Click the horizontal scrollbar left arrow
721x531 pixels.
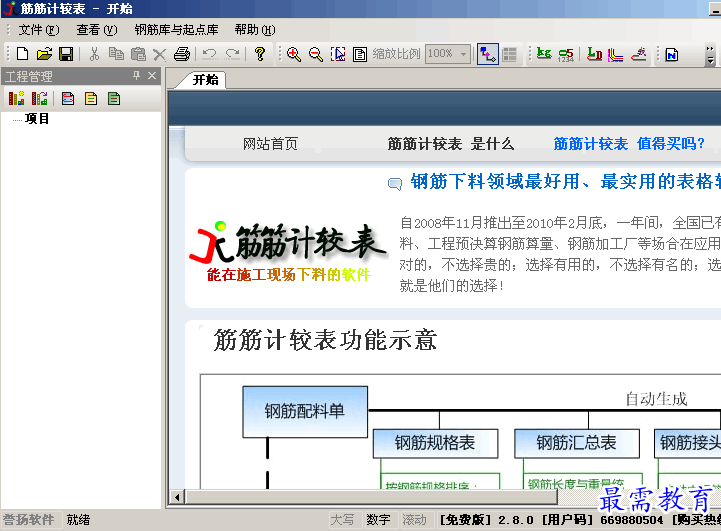click(x=177, y=497)
